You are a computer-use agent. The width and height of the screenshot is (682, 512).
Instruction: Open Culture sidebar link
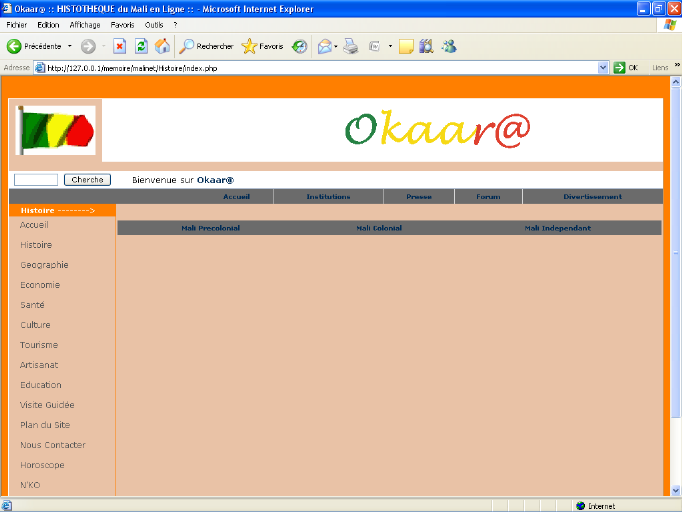click(x=35, y=325)
